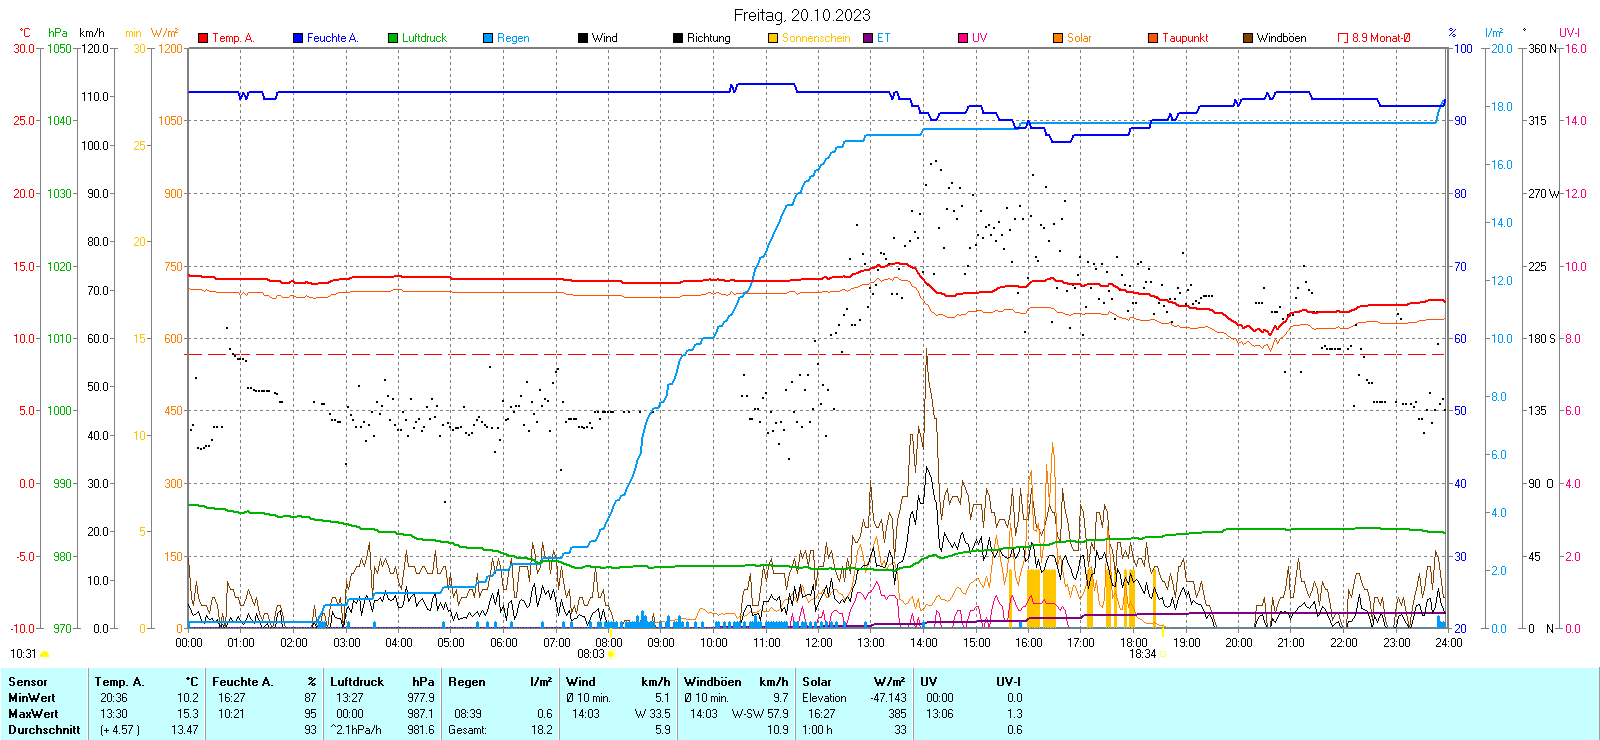Click the orange Solar legend square
The image size is (1600, 740).
[x=1058, y=38]
